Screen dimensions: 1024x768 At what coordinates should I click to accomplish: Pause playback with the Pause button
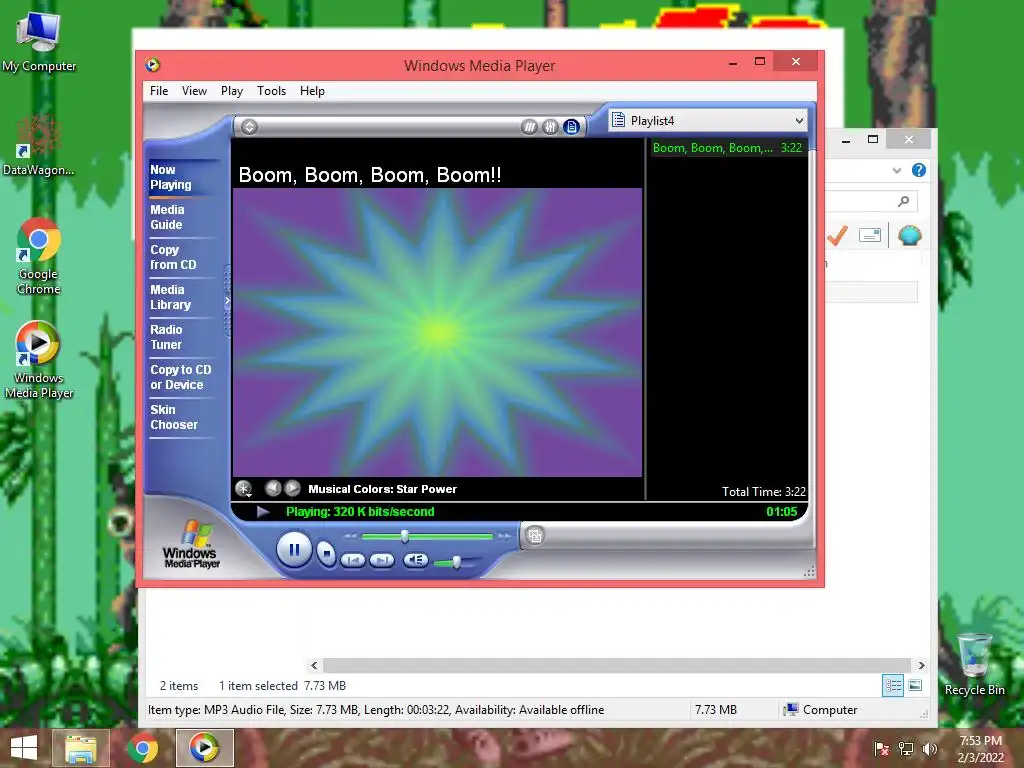[x=293, y=550]
